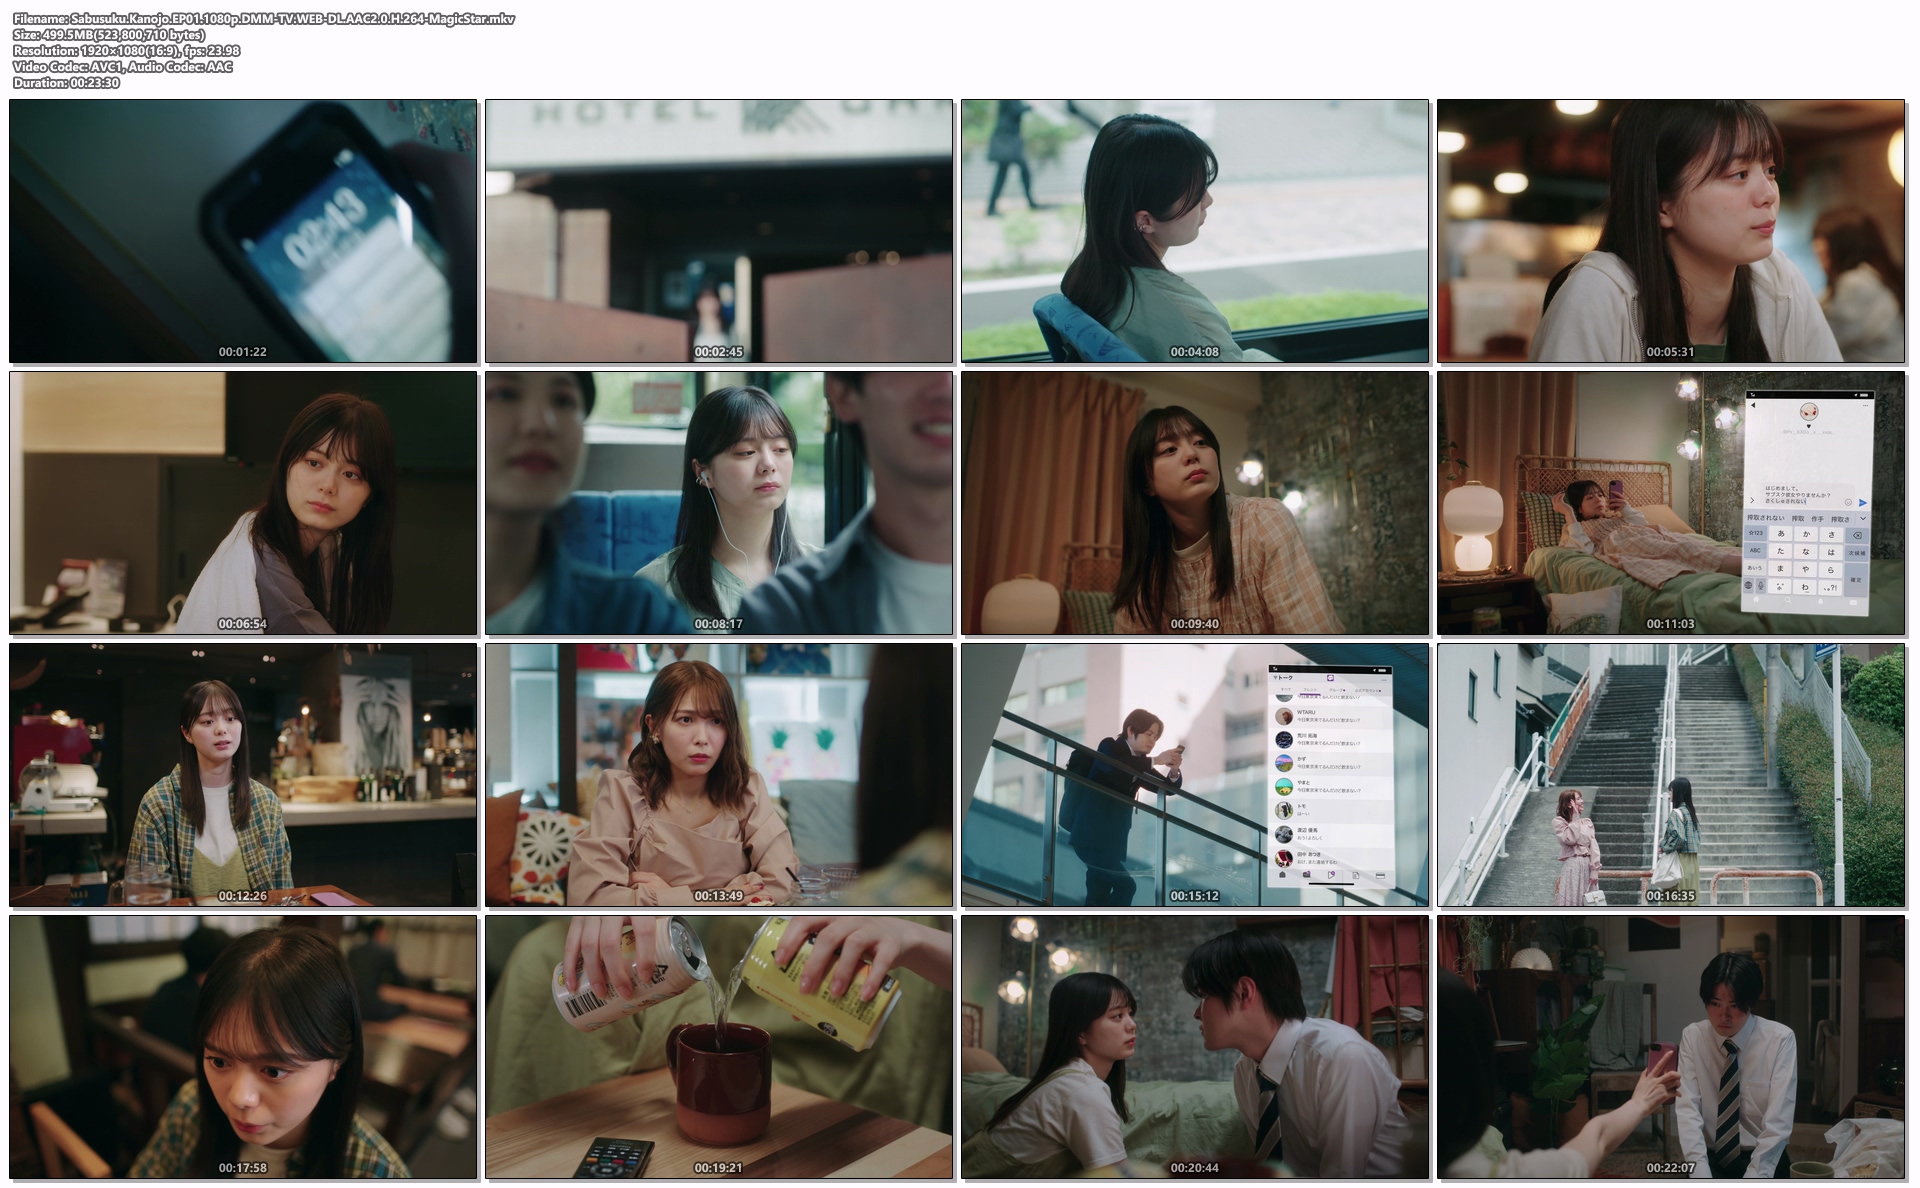The height and width of the screenshot is (1188, 1920).
Task: Select the すべて tab in talk list
Action: (x=1285, y=690)
